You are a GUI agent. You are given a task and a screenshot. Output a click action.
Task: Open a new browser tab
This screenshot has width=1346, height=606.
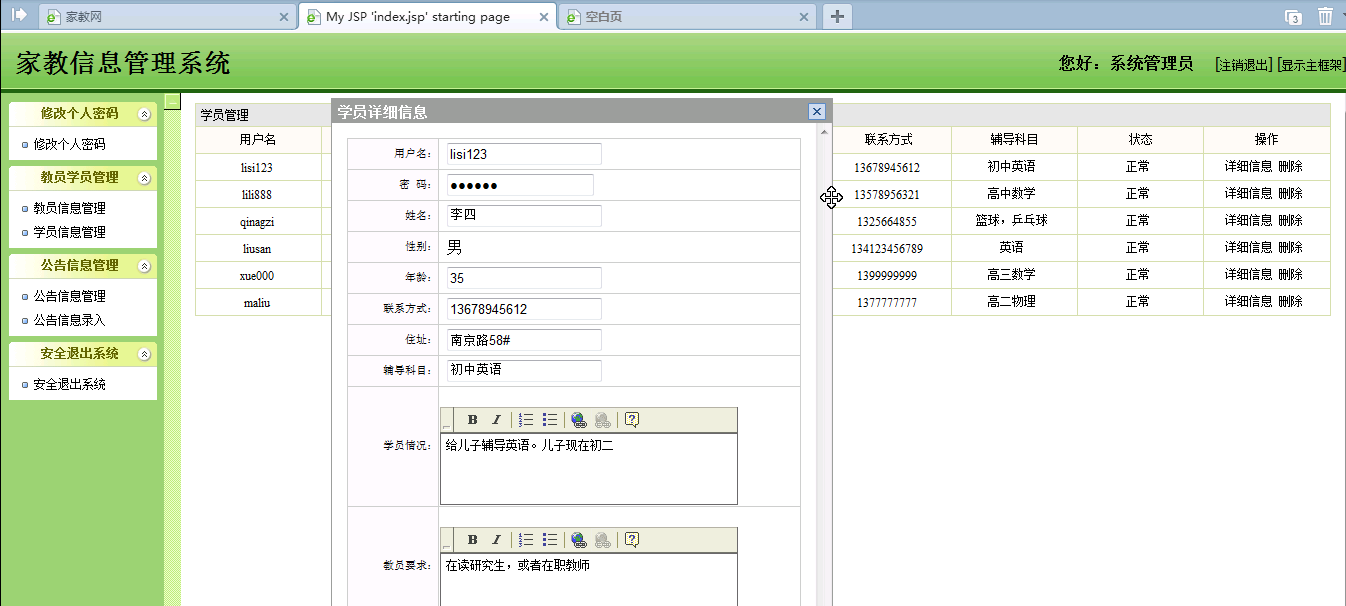click(837, 16)
